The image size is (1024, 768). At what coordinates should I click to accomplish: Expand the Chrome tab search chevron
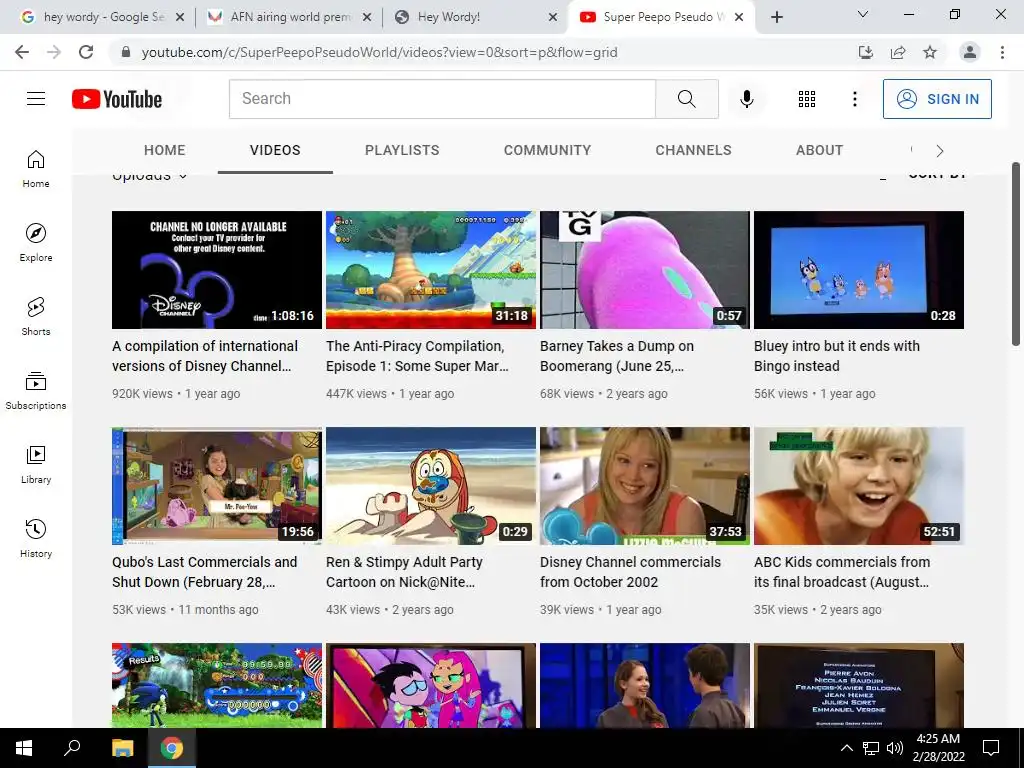863,14
